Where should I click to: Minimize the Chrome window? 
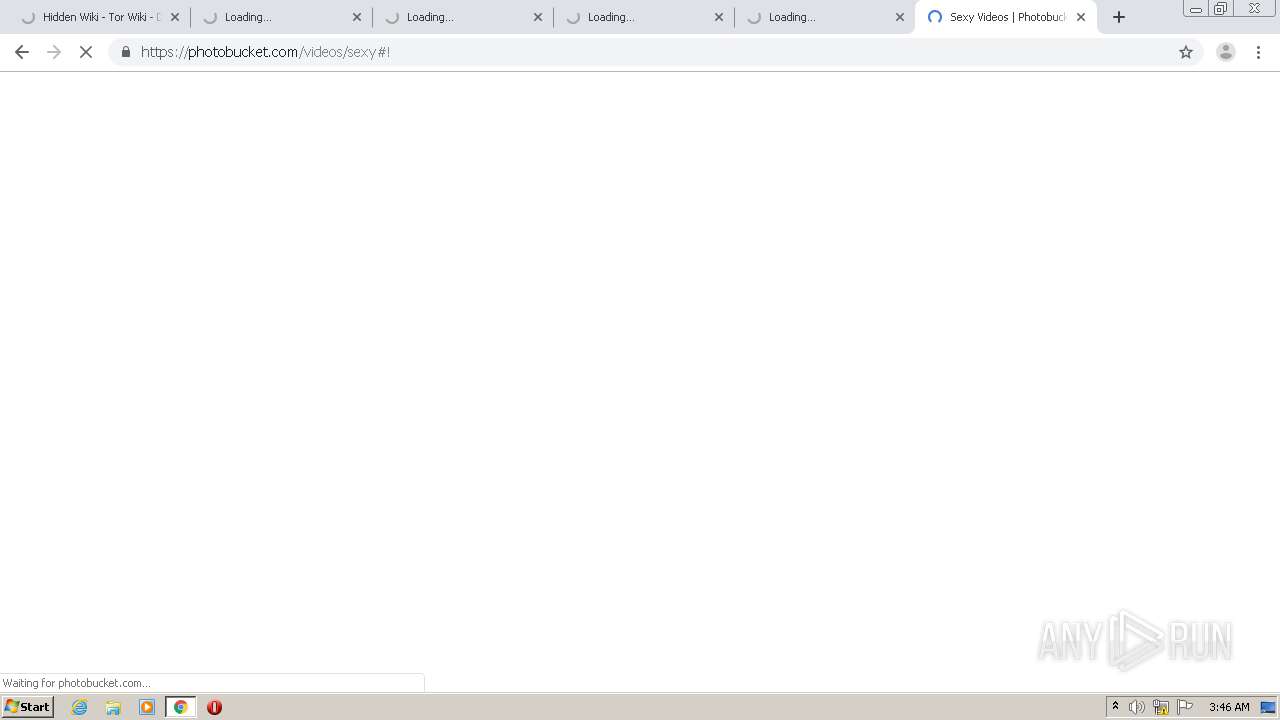pyautogui.click(x=1196, y=9)
